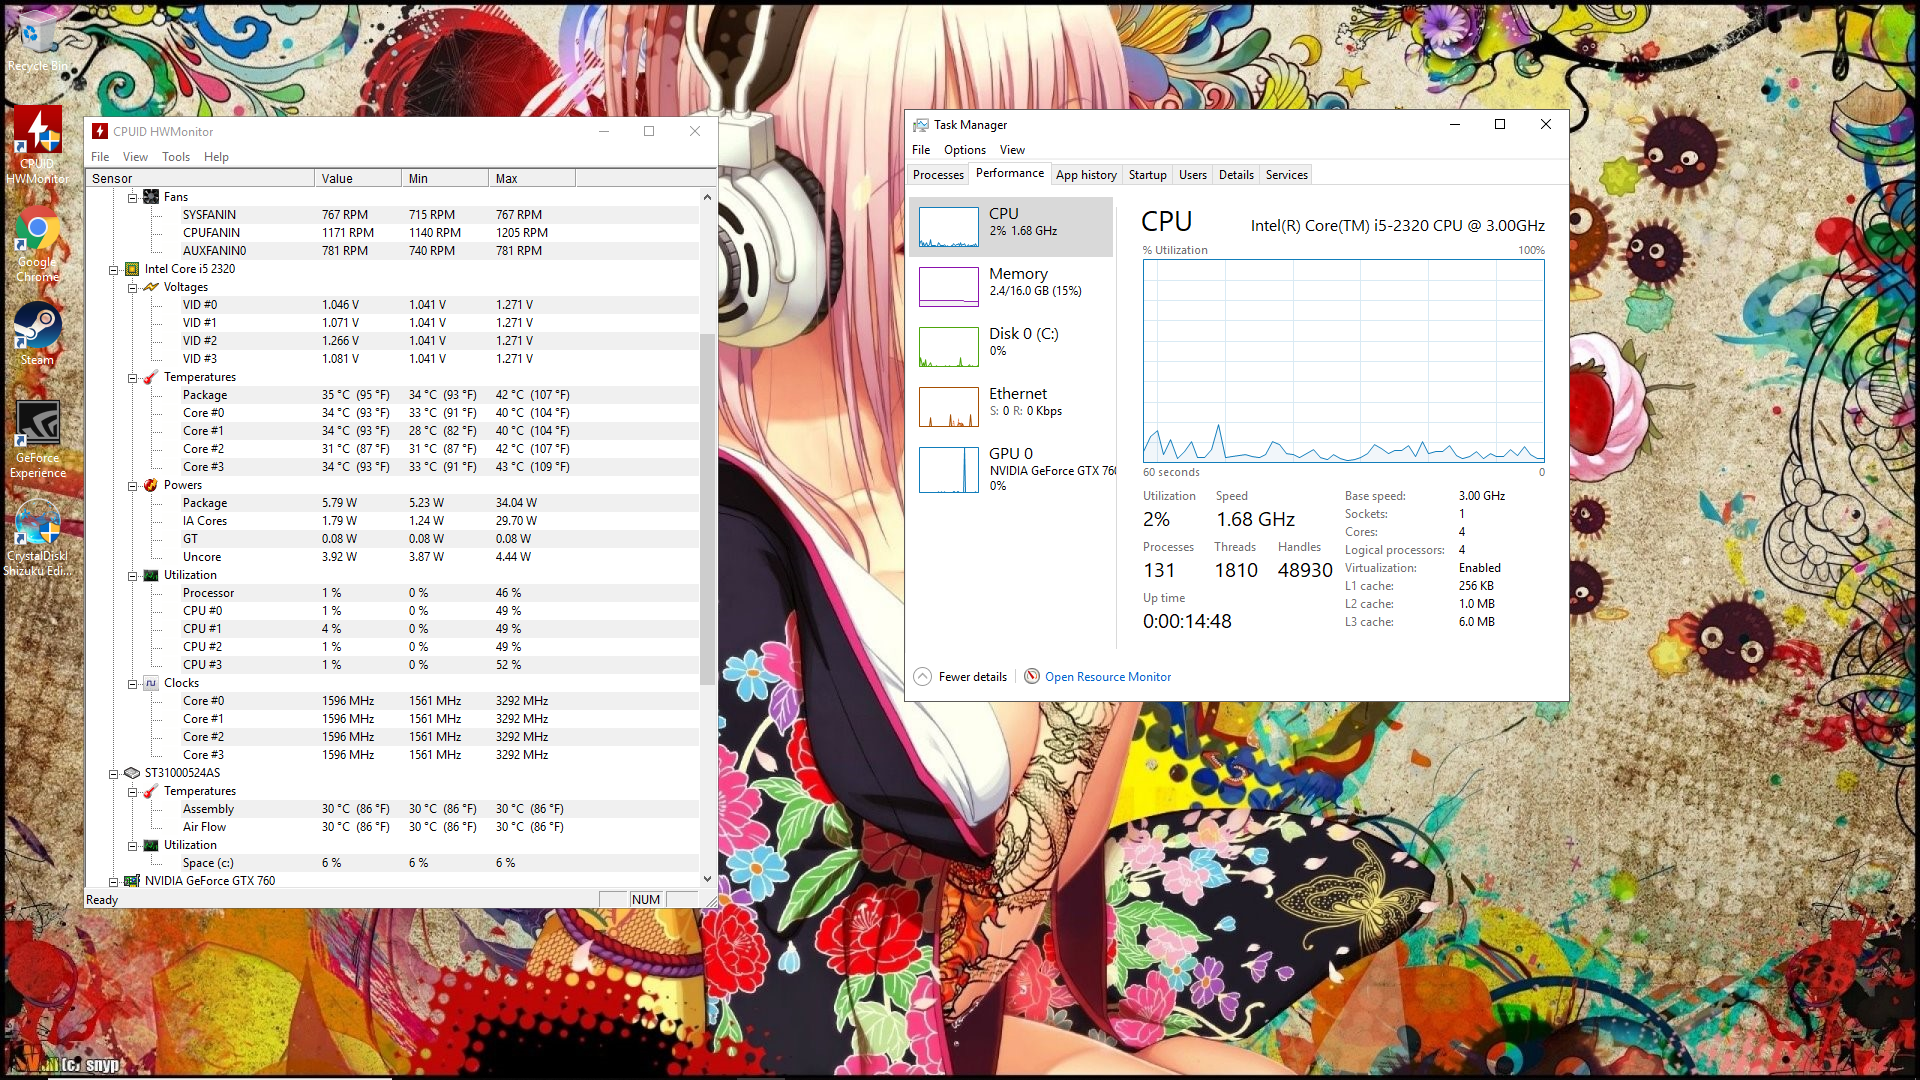Open the Task Manager View menu
The height and width of the screenshot is (1080, 1920).
coord(1012,150)
